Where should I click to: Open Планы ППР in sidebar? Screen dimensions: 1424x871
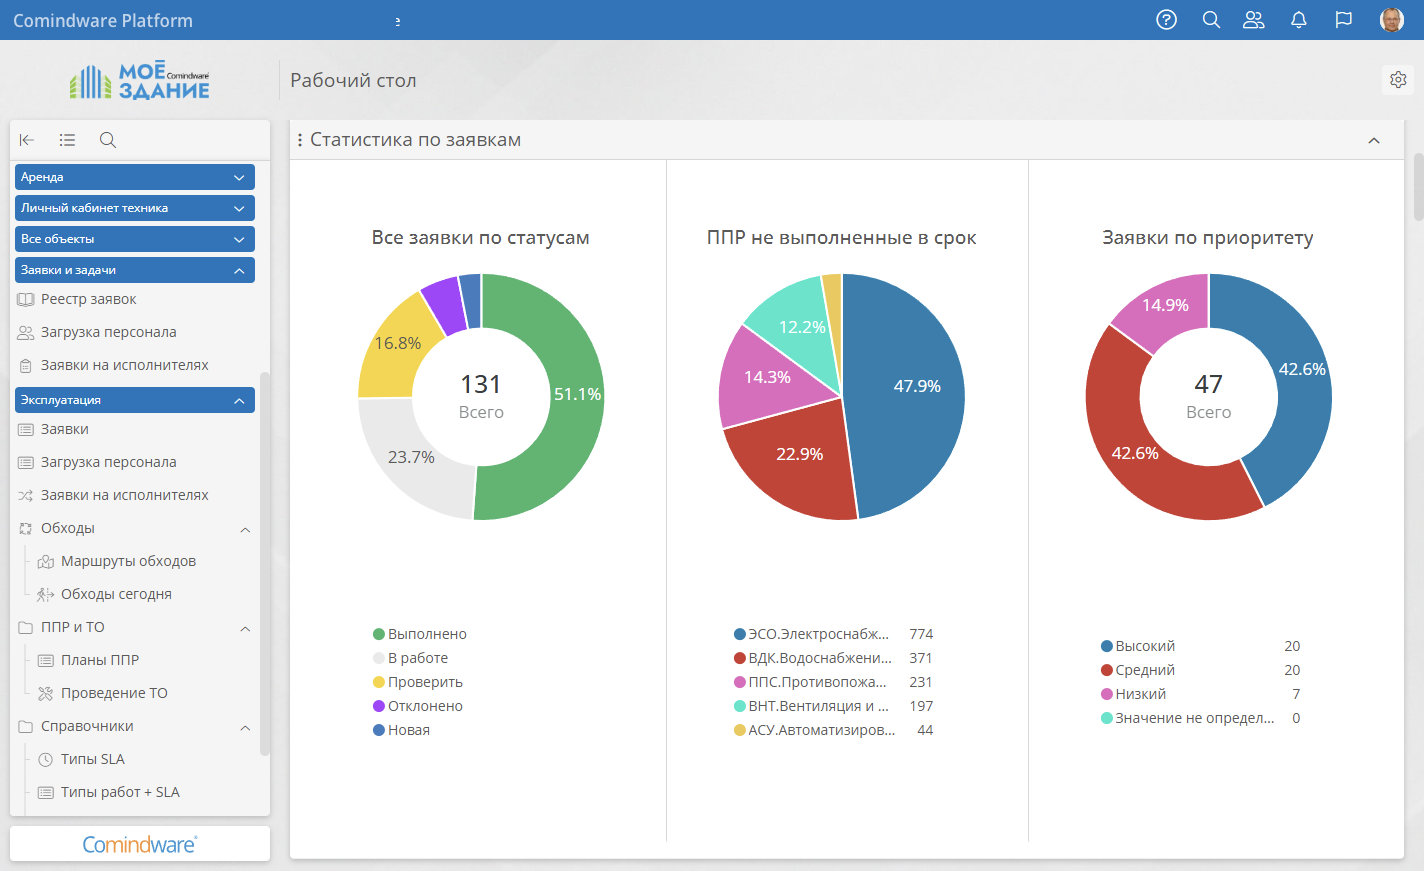pyautogui.click(x=99, y=660)
